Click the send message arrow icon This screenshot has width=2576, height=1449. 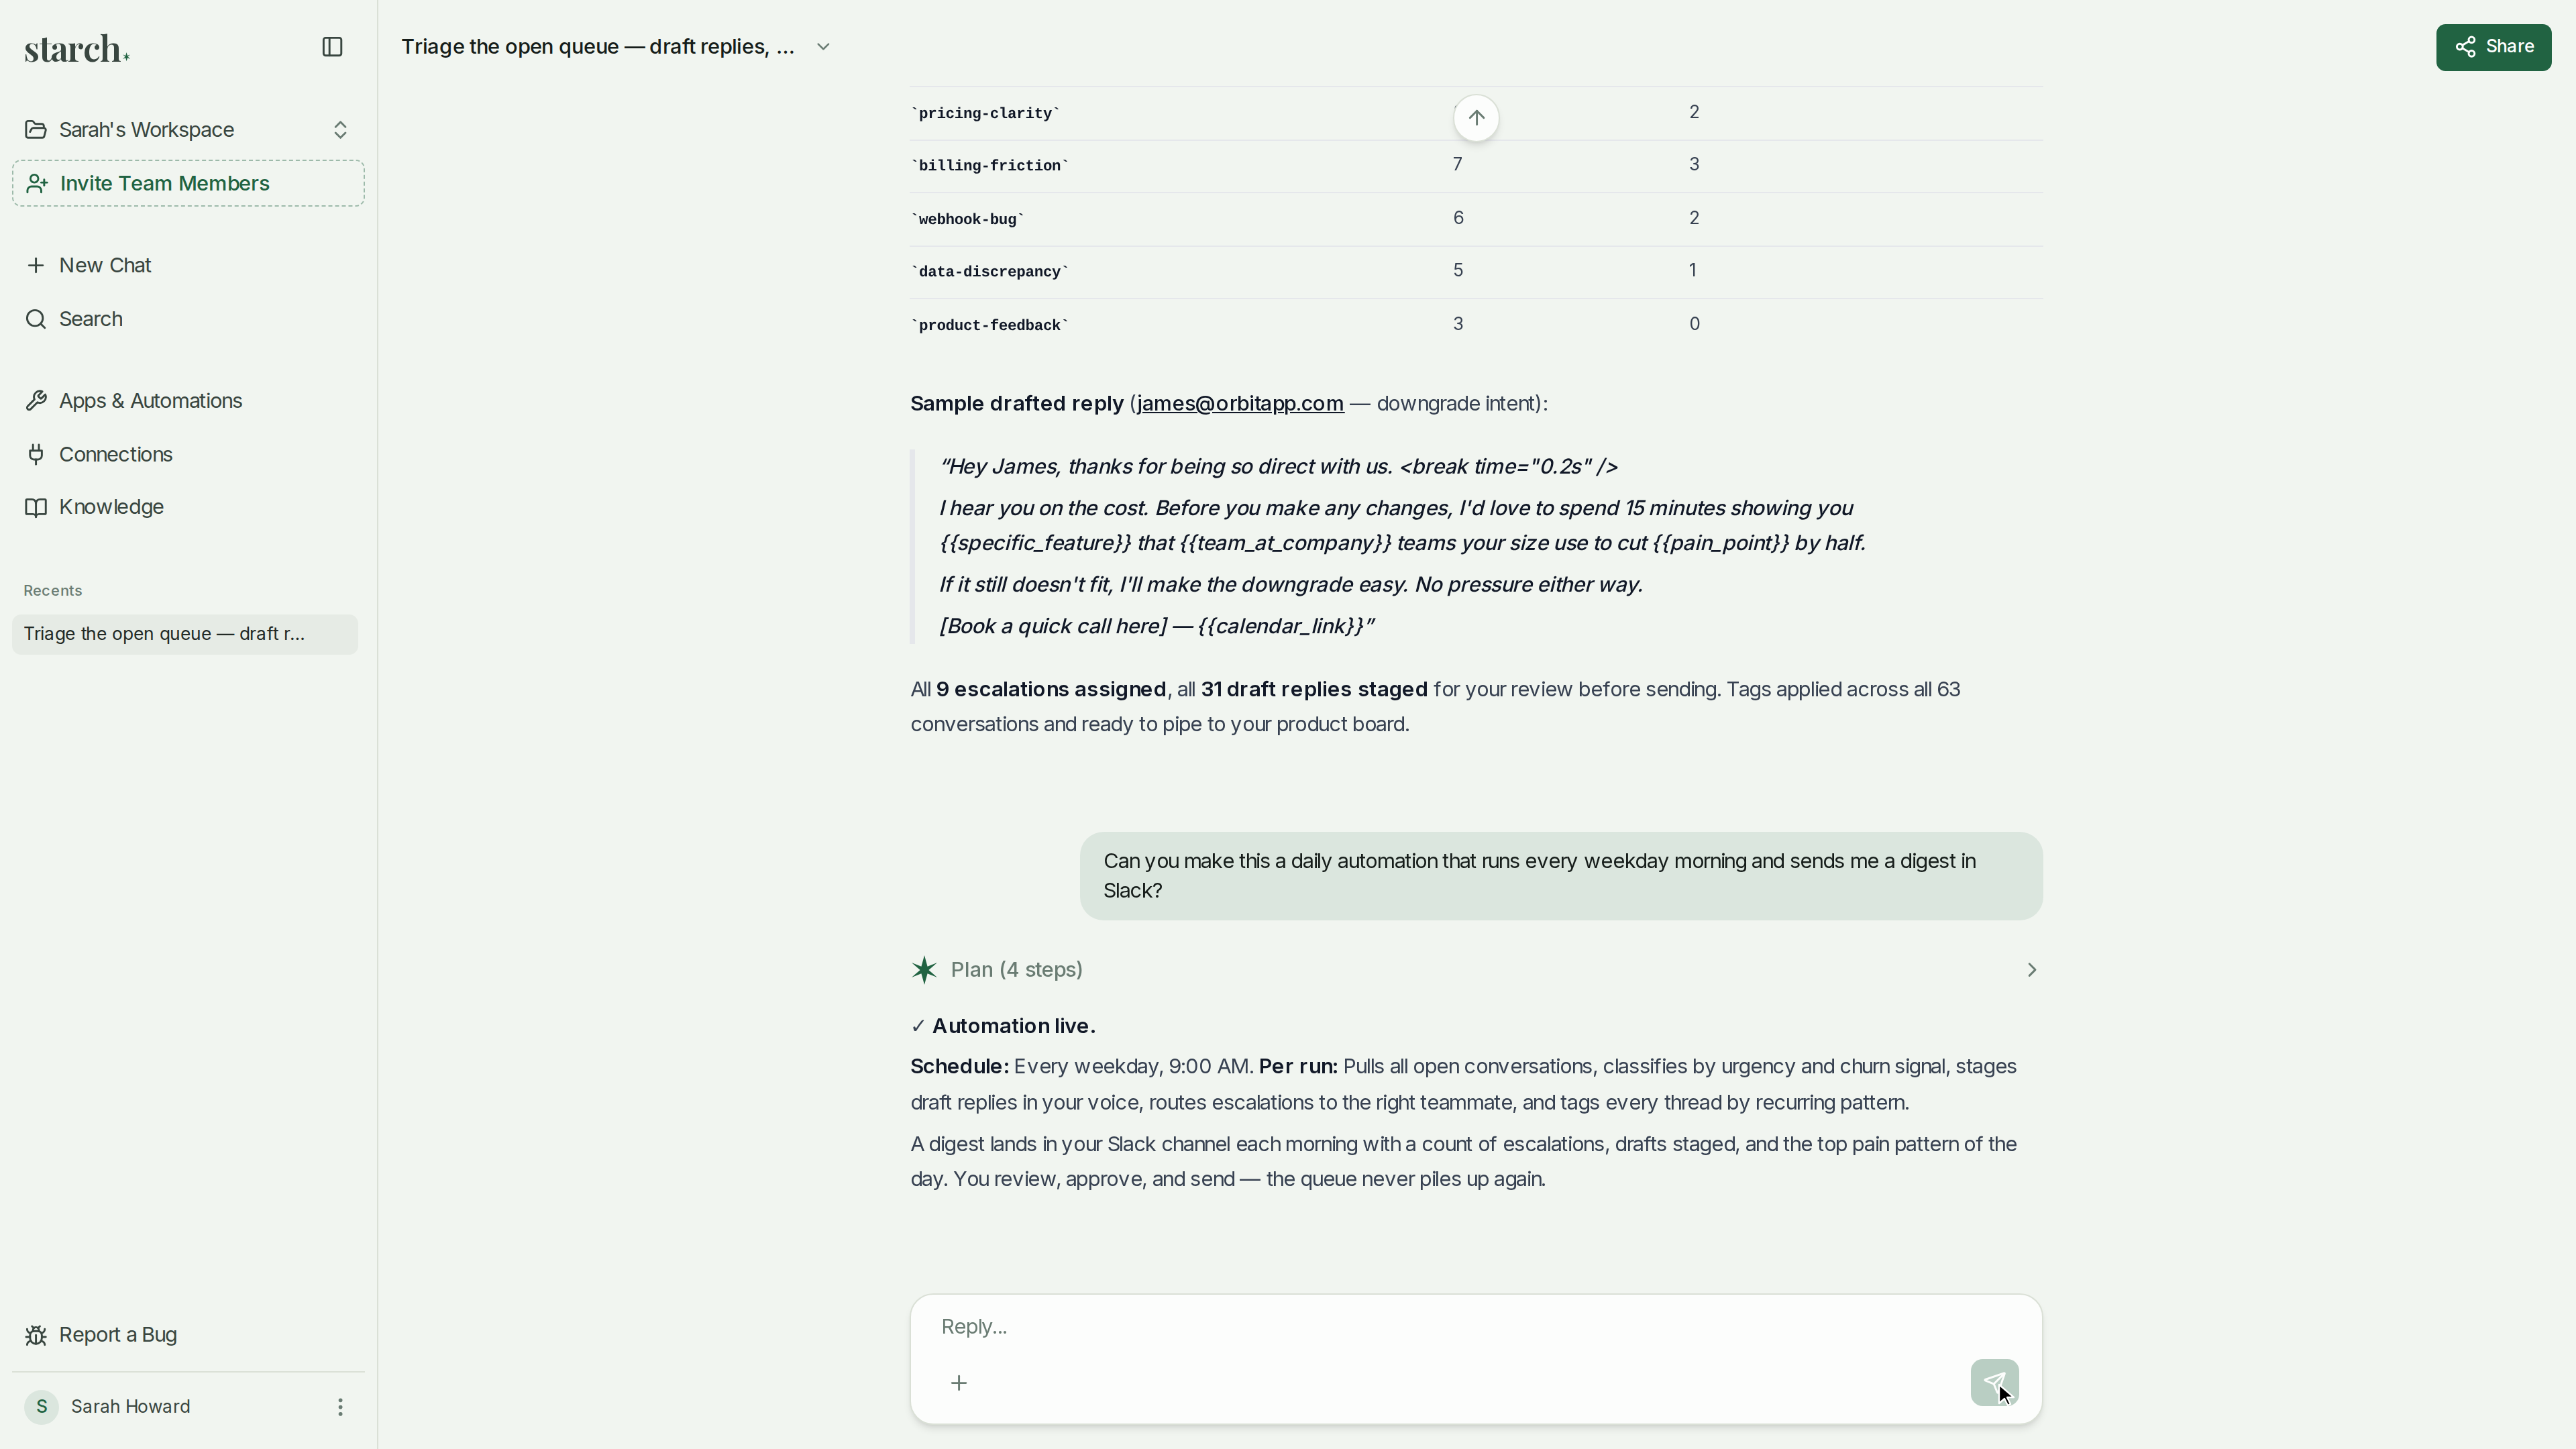1994,1382
